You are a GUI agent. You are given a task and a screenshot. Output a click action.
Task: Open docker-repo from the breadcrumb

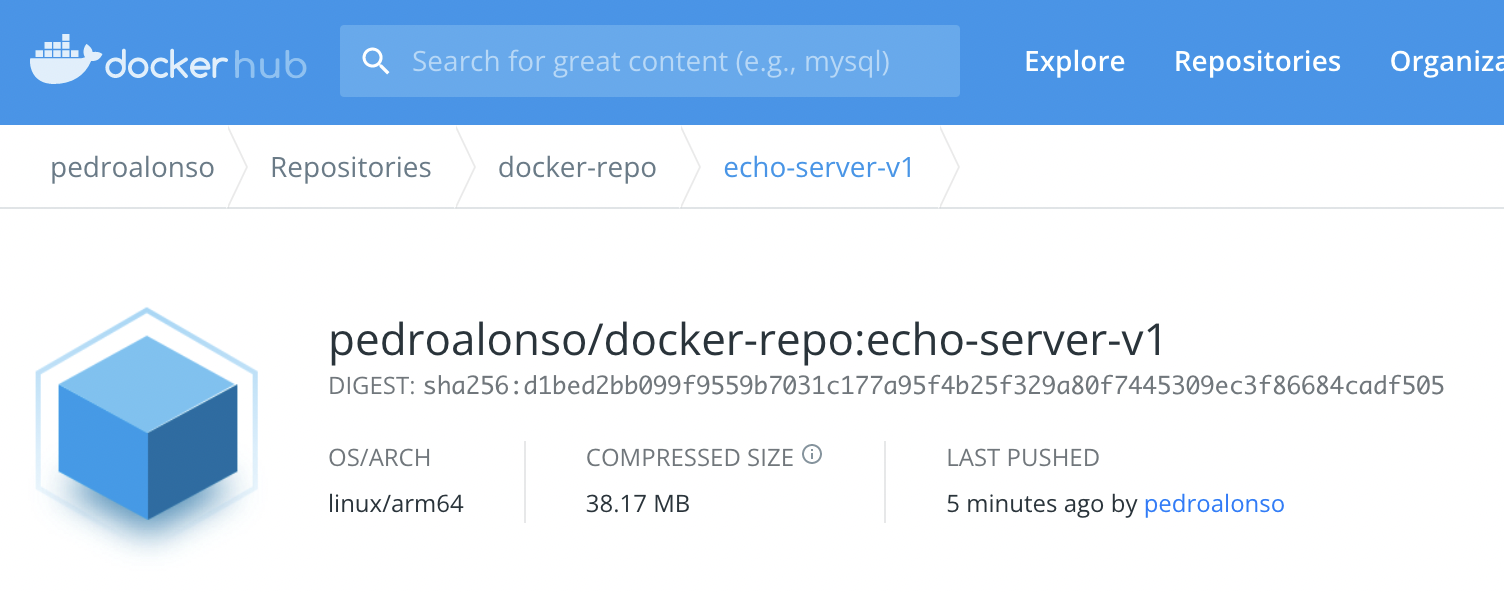pyautogui.click(x=577, y=167)
